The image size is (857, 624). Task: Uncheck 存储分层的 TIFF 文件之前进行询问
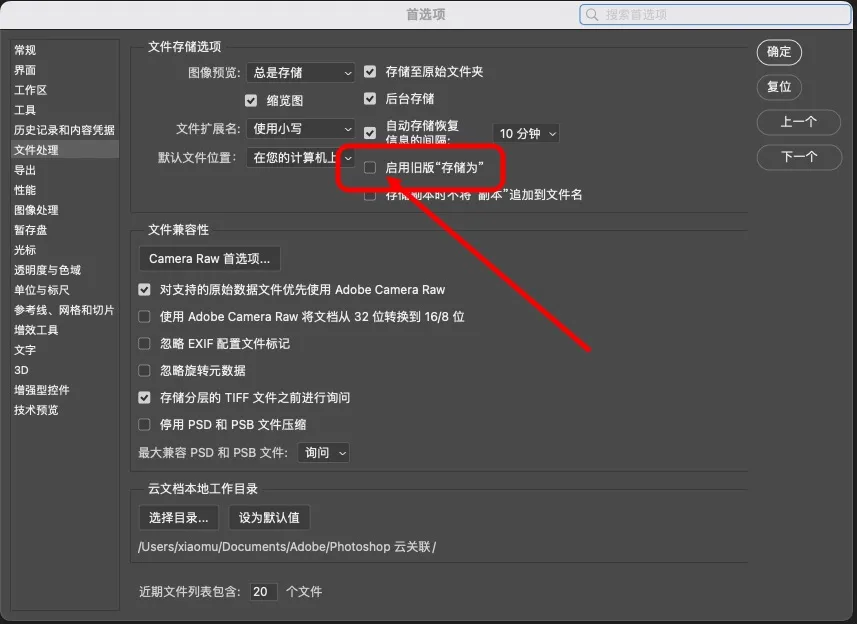144,396
